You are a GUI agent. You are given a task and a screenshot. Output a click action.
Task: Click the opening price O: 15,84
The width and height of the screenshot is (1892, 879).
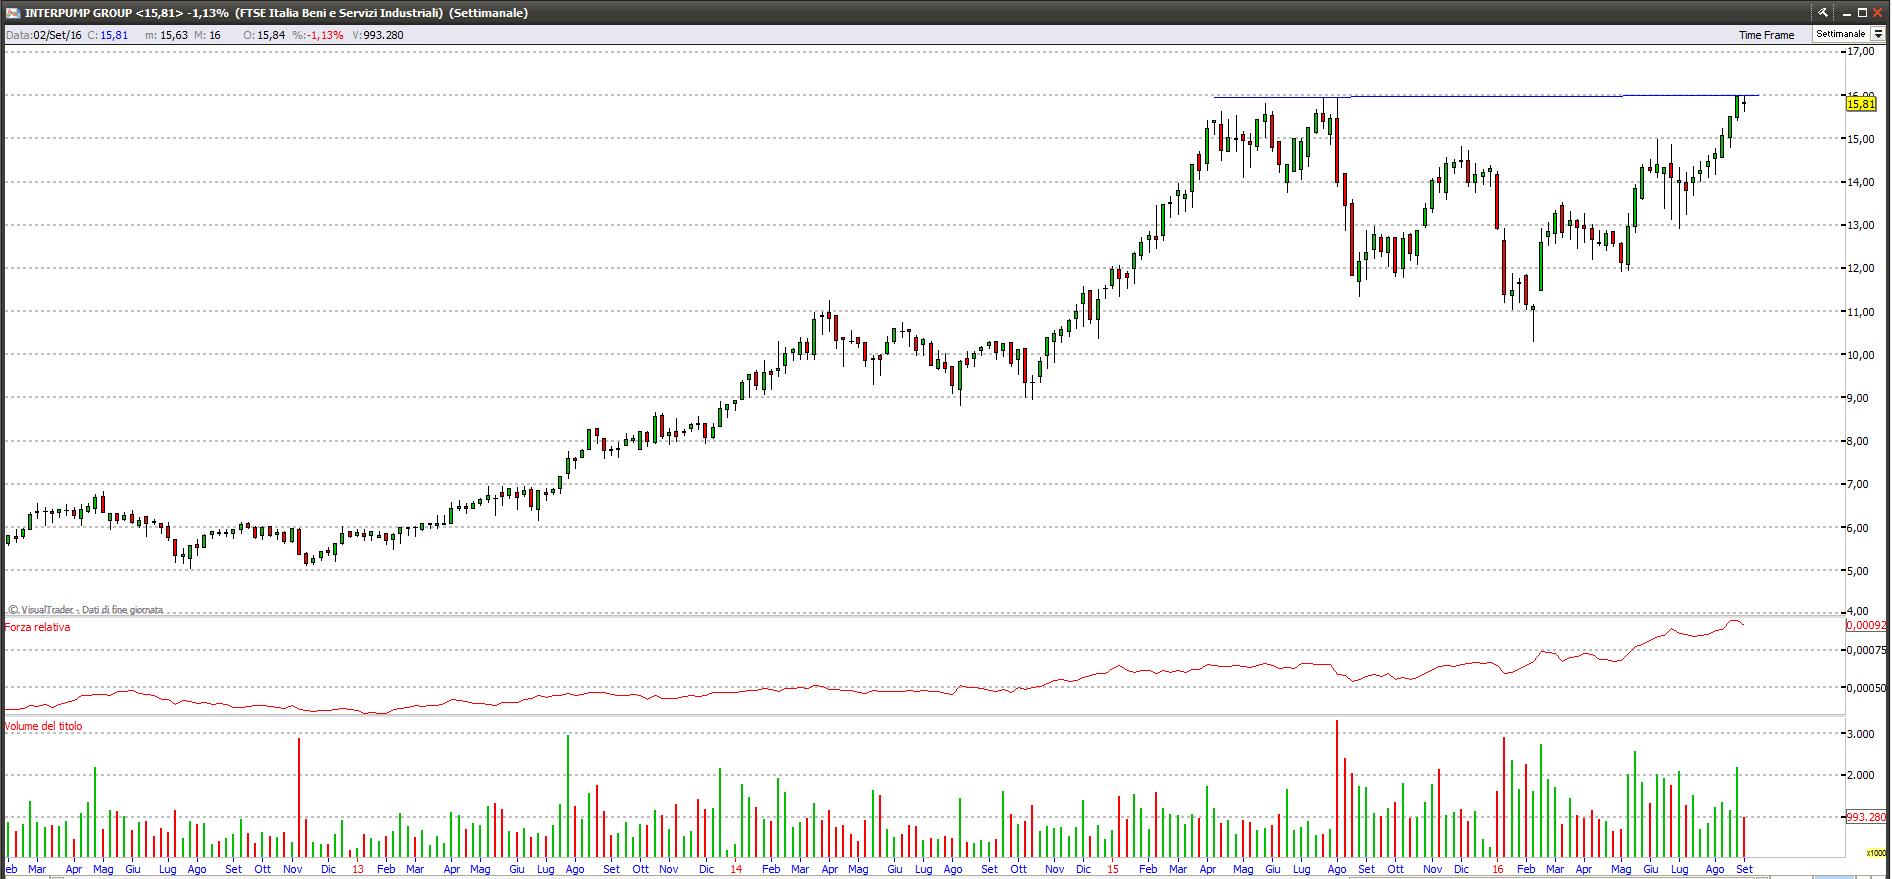[x=264, y=35]
